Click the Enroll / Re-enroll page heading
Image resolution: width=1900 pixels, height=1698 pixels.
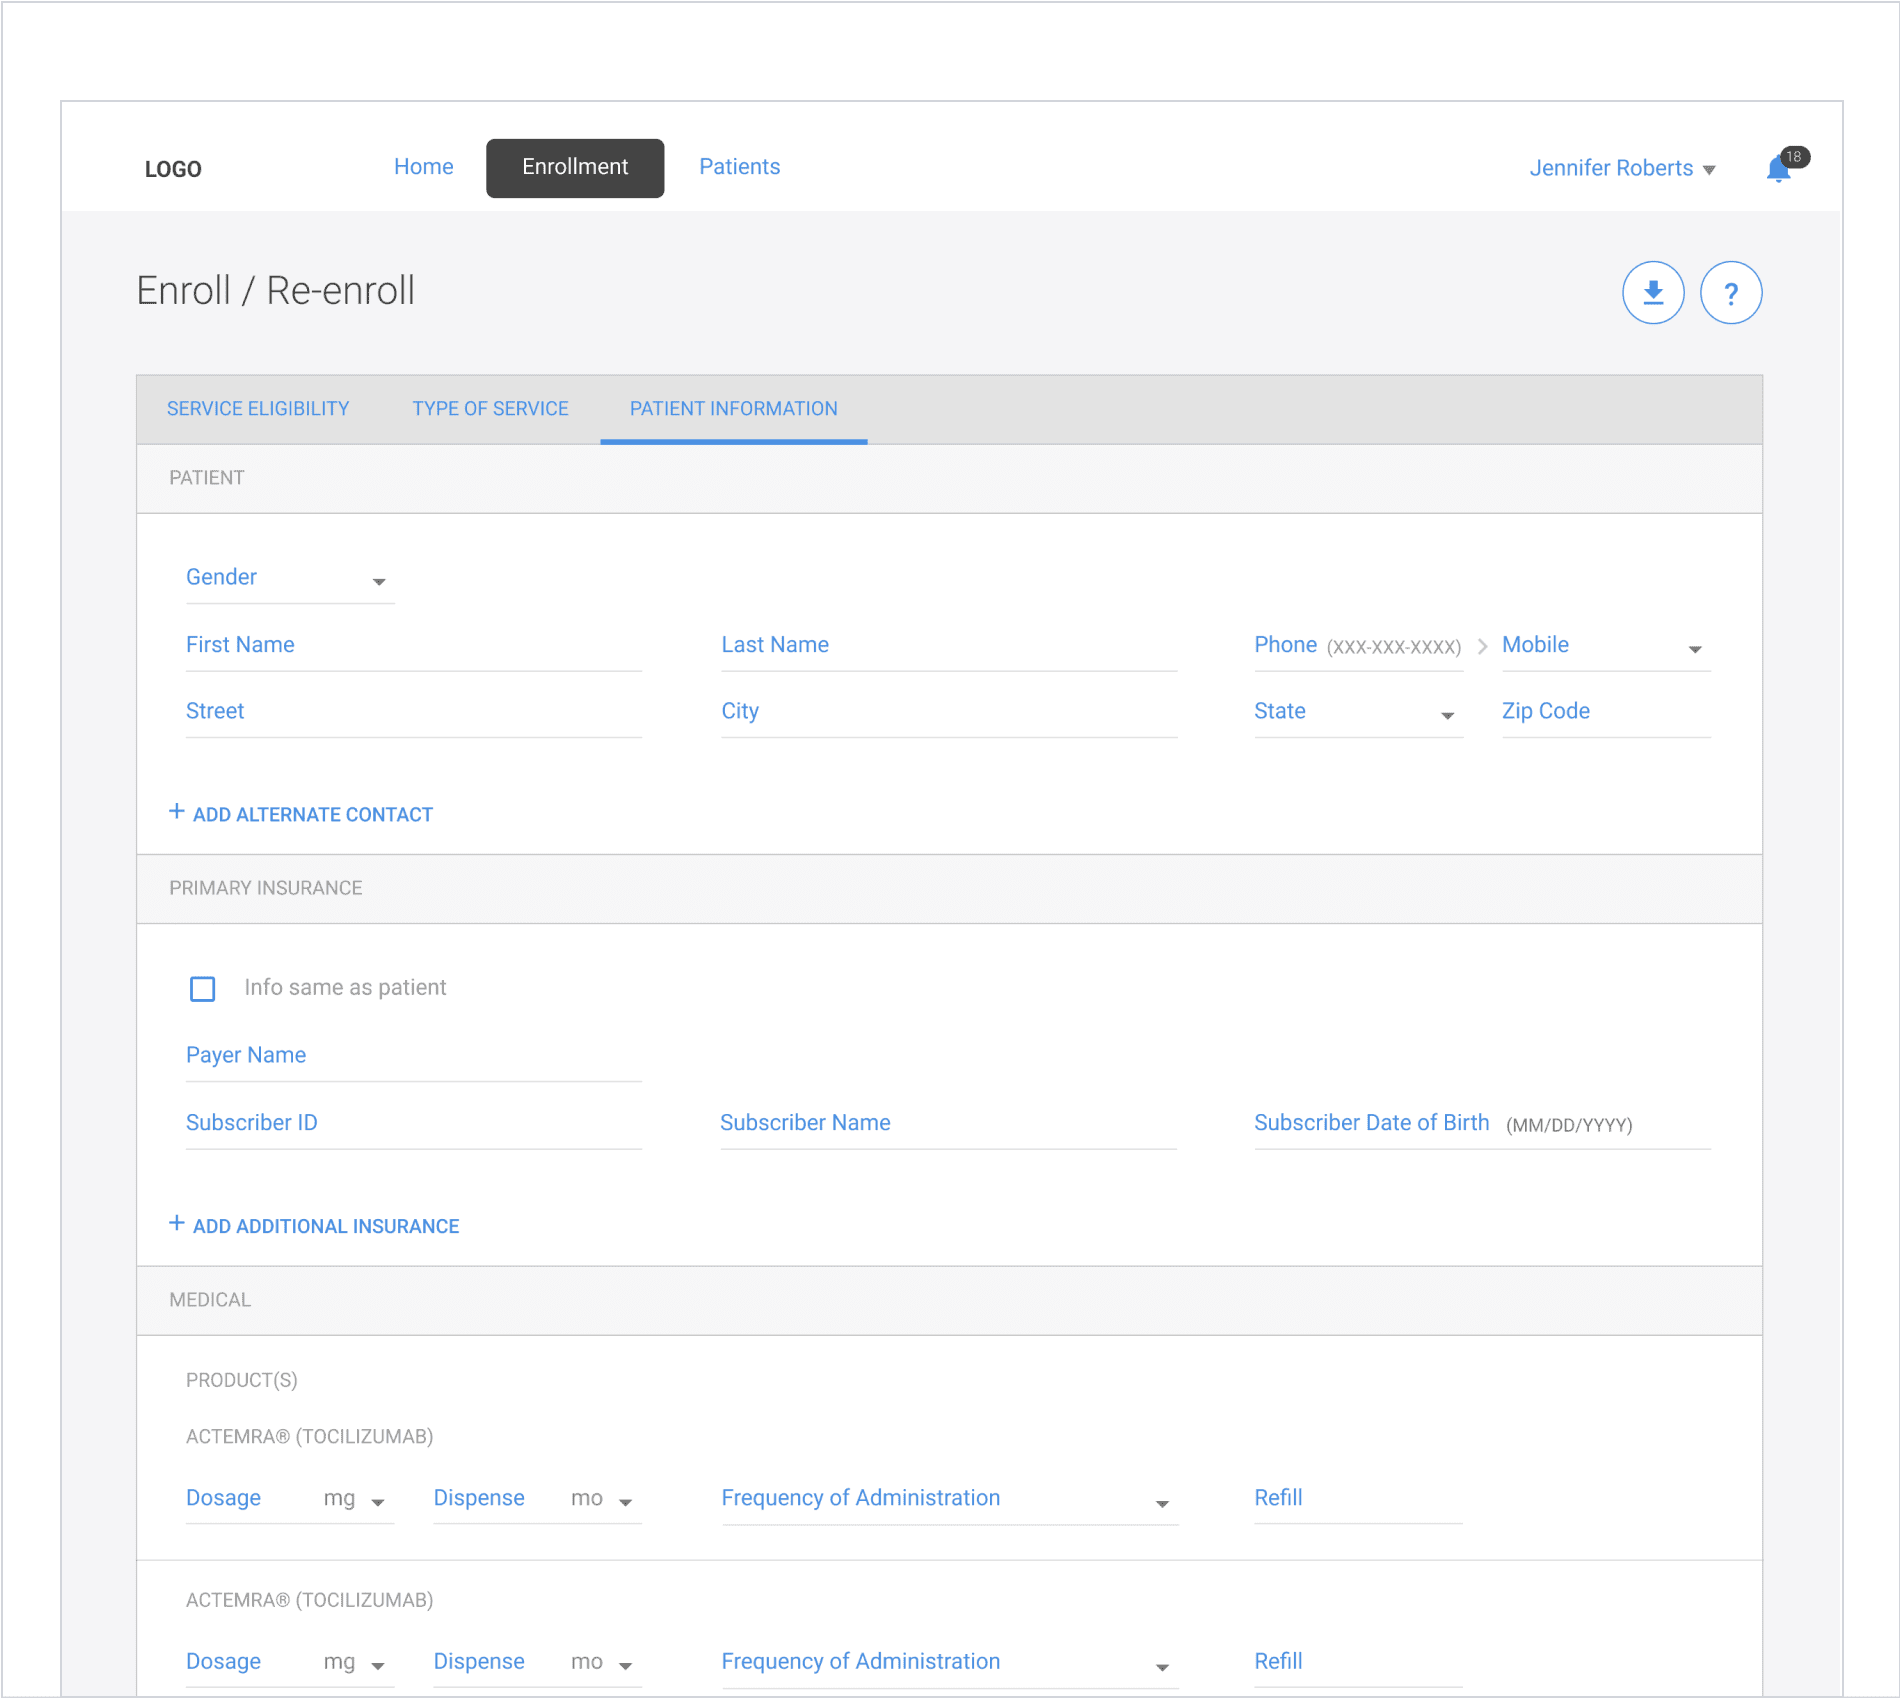click(x=275, y=291)
